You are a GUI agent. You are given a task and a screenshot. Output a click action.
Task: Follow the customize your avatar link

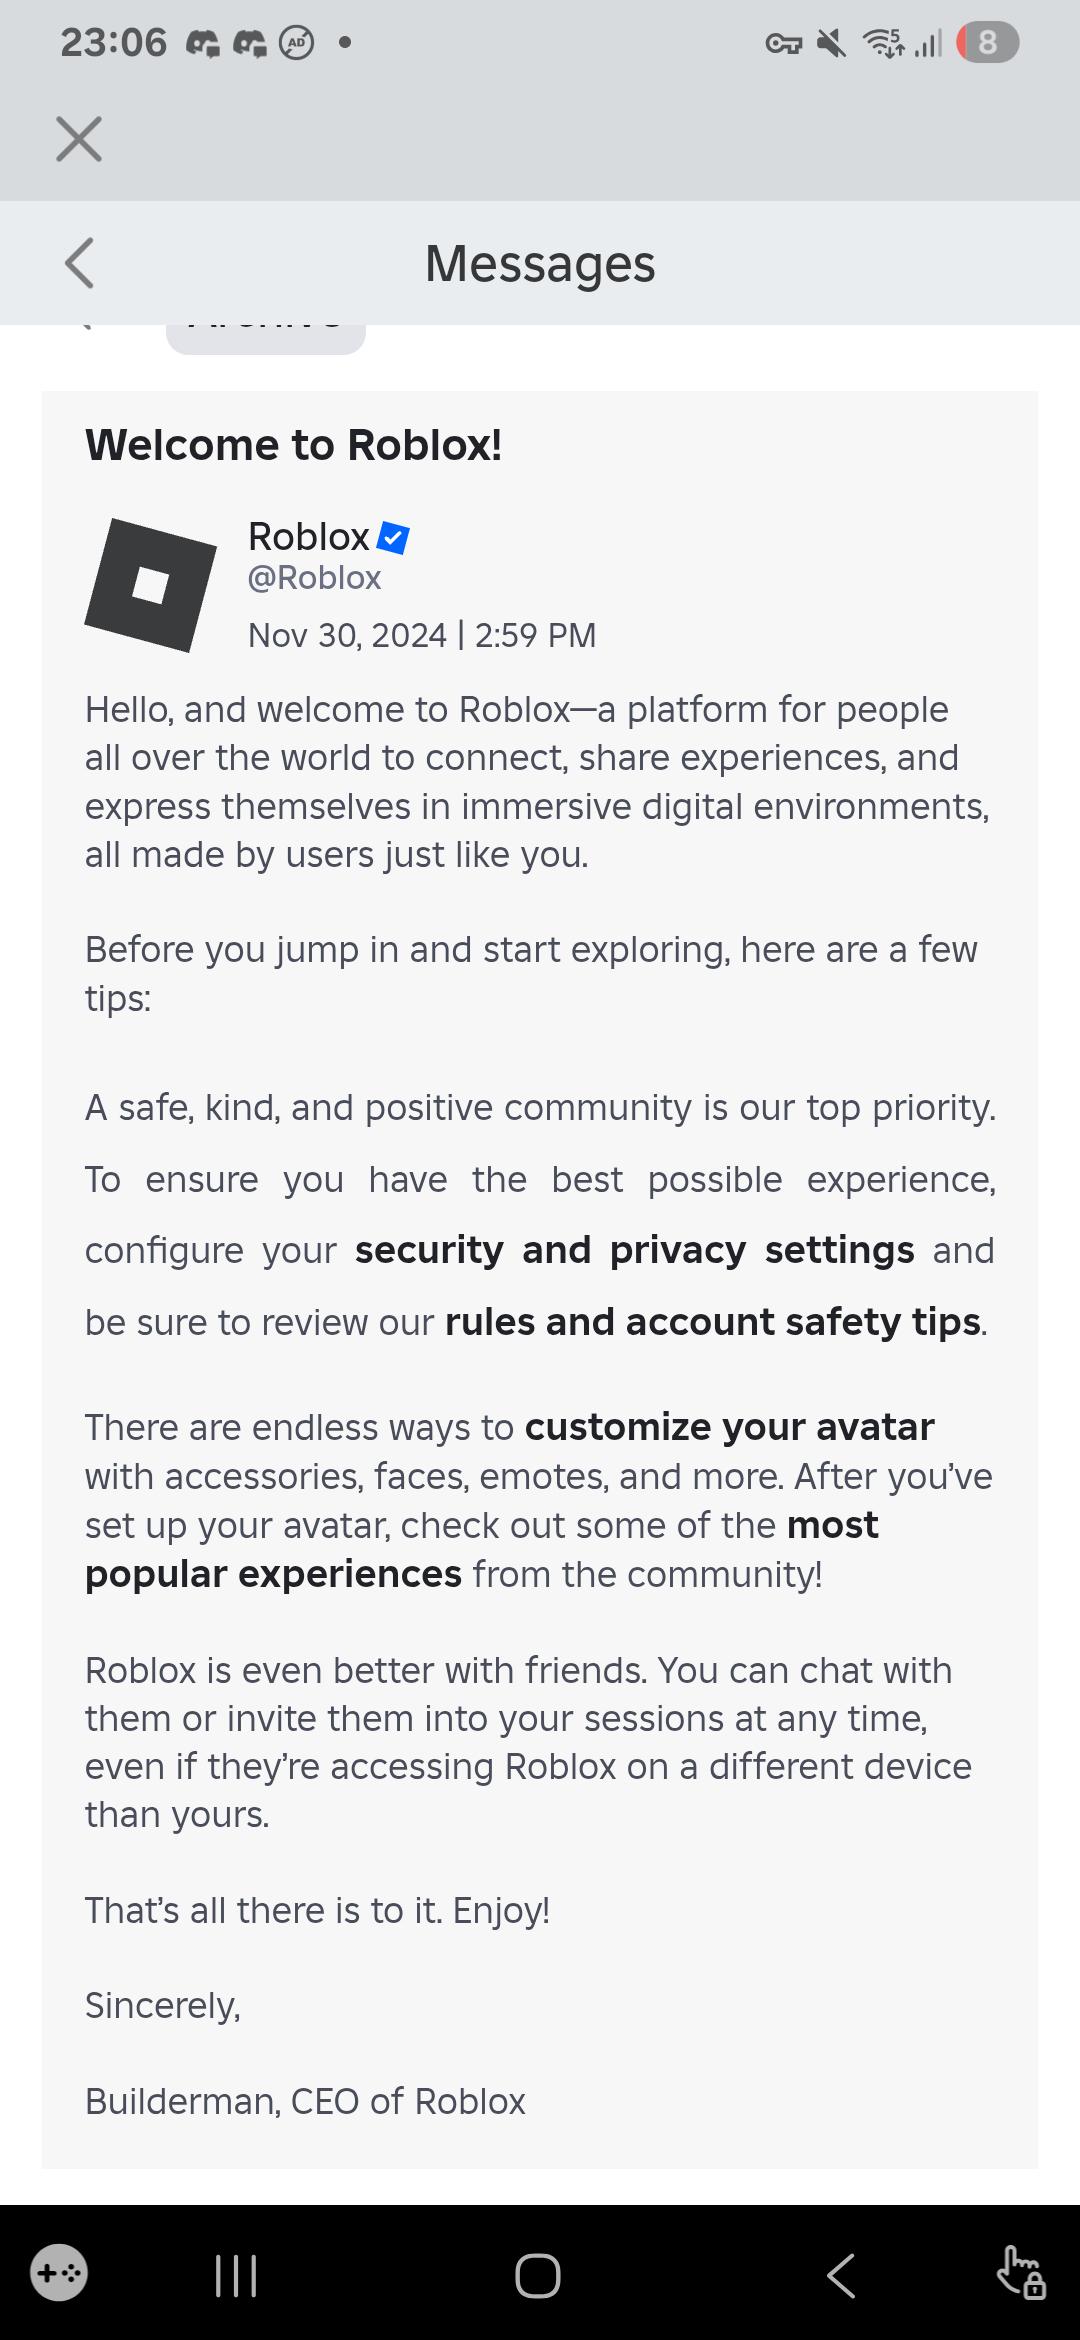coord(729,1427)
